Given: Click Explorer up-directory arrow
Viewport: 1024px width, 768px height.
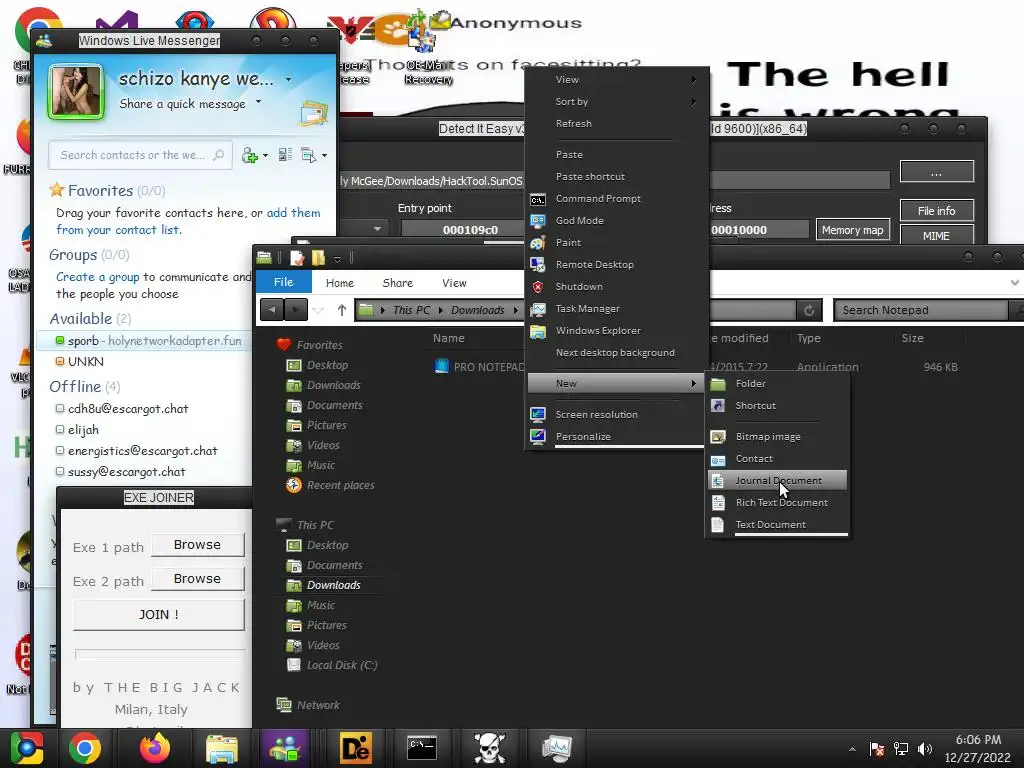Looking at the screenshot, I should click(342, 310).
